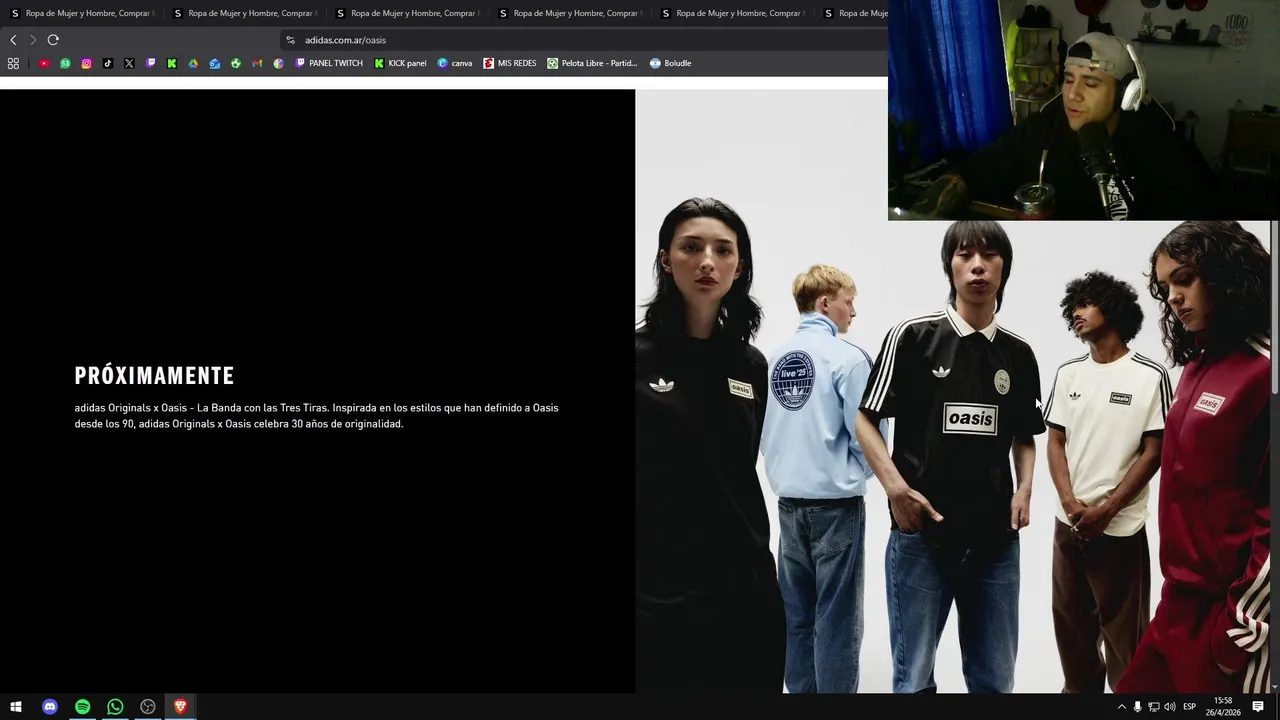Image resolution: width=1280 pixels, height=720 pixels.
Task: Open the purple Twitch bookmark icon
Action: [x=151, y=63]
